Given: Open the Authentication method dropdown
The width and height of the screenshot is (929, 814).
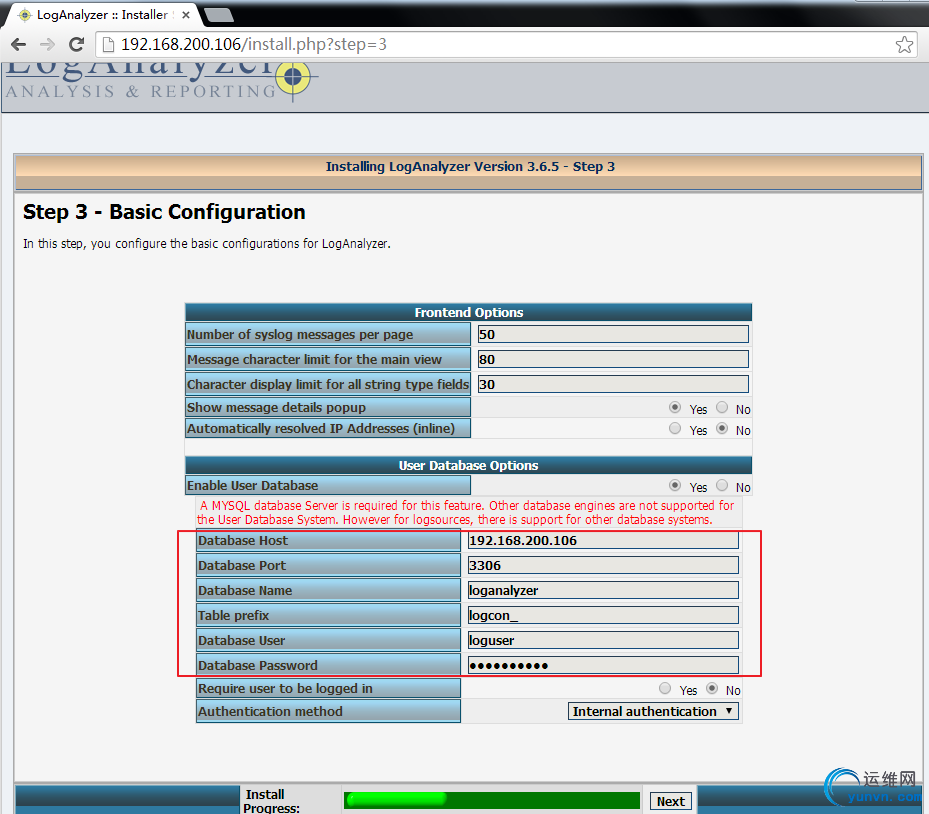Looking at the screenshot, I should (653, 711).
